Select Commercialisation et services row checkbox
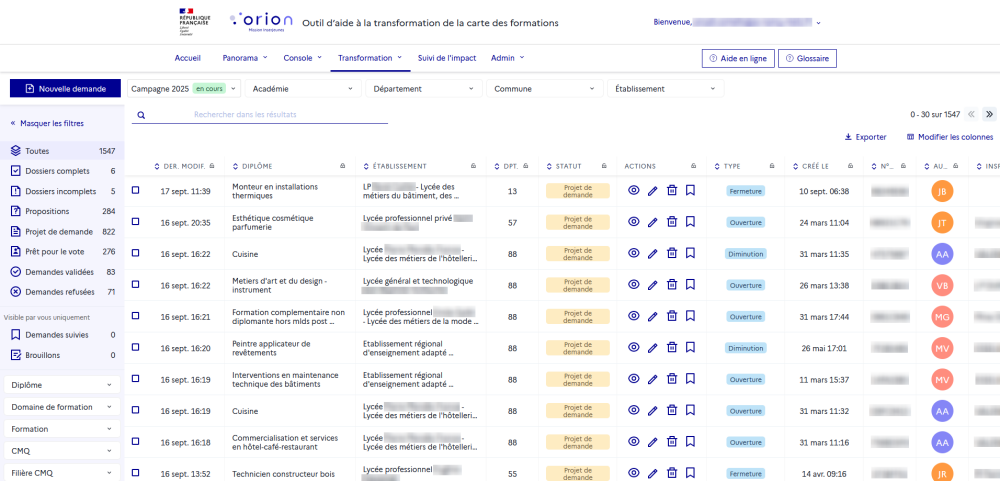1000x481 pixels. (135, 441)
